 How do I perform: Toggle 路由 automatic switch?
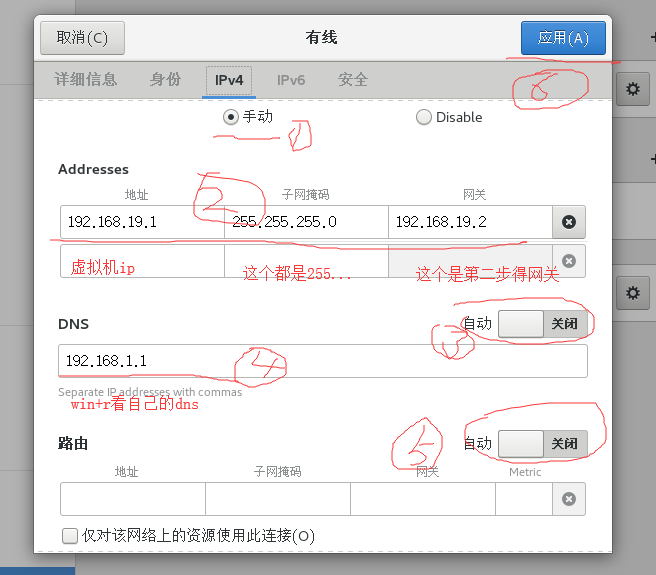(x=540, y=443)
